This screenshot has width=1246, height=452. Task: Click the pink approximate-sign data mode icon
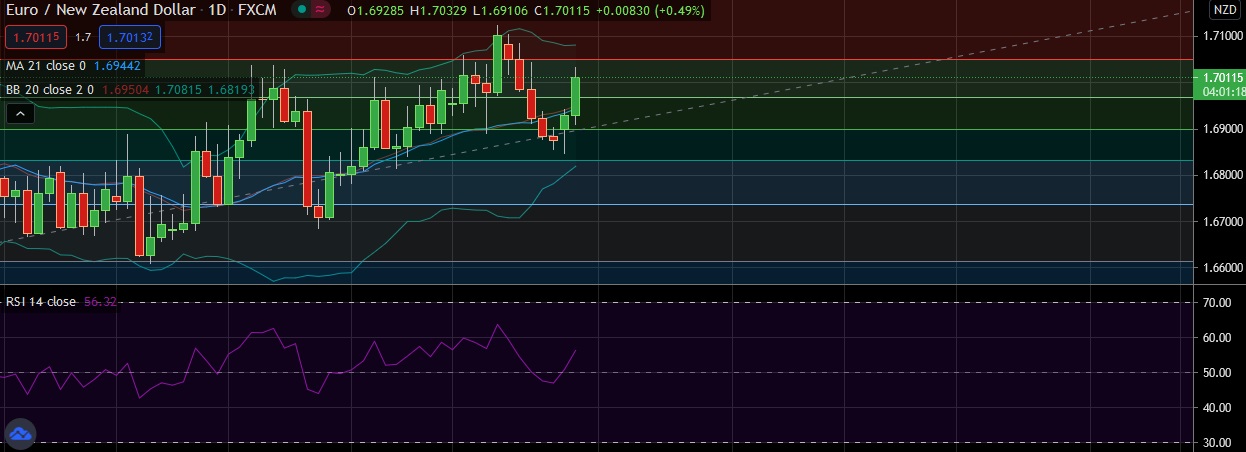pos(320,11)
